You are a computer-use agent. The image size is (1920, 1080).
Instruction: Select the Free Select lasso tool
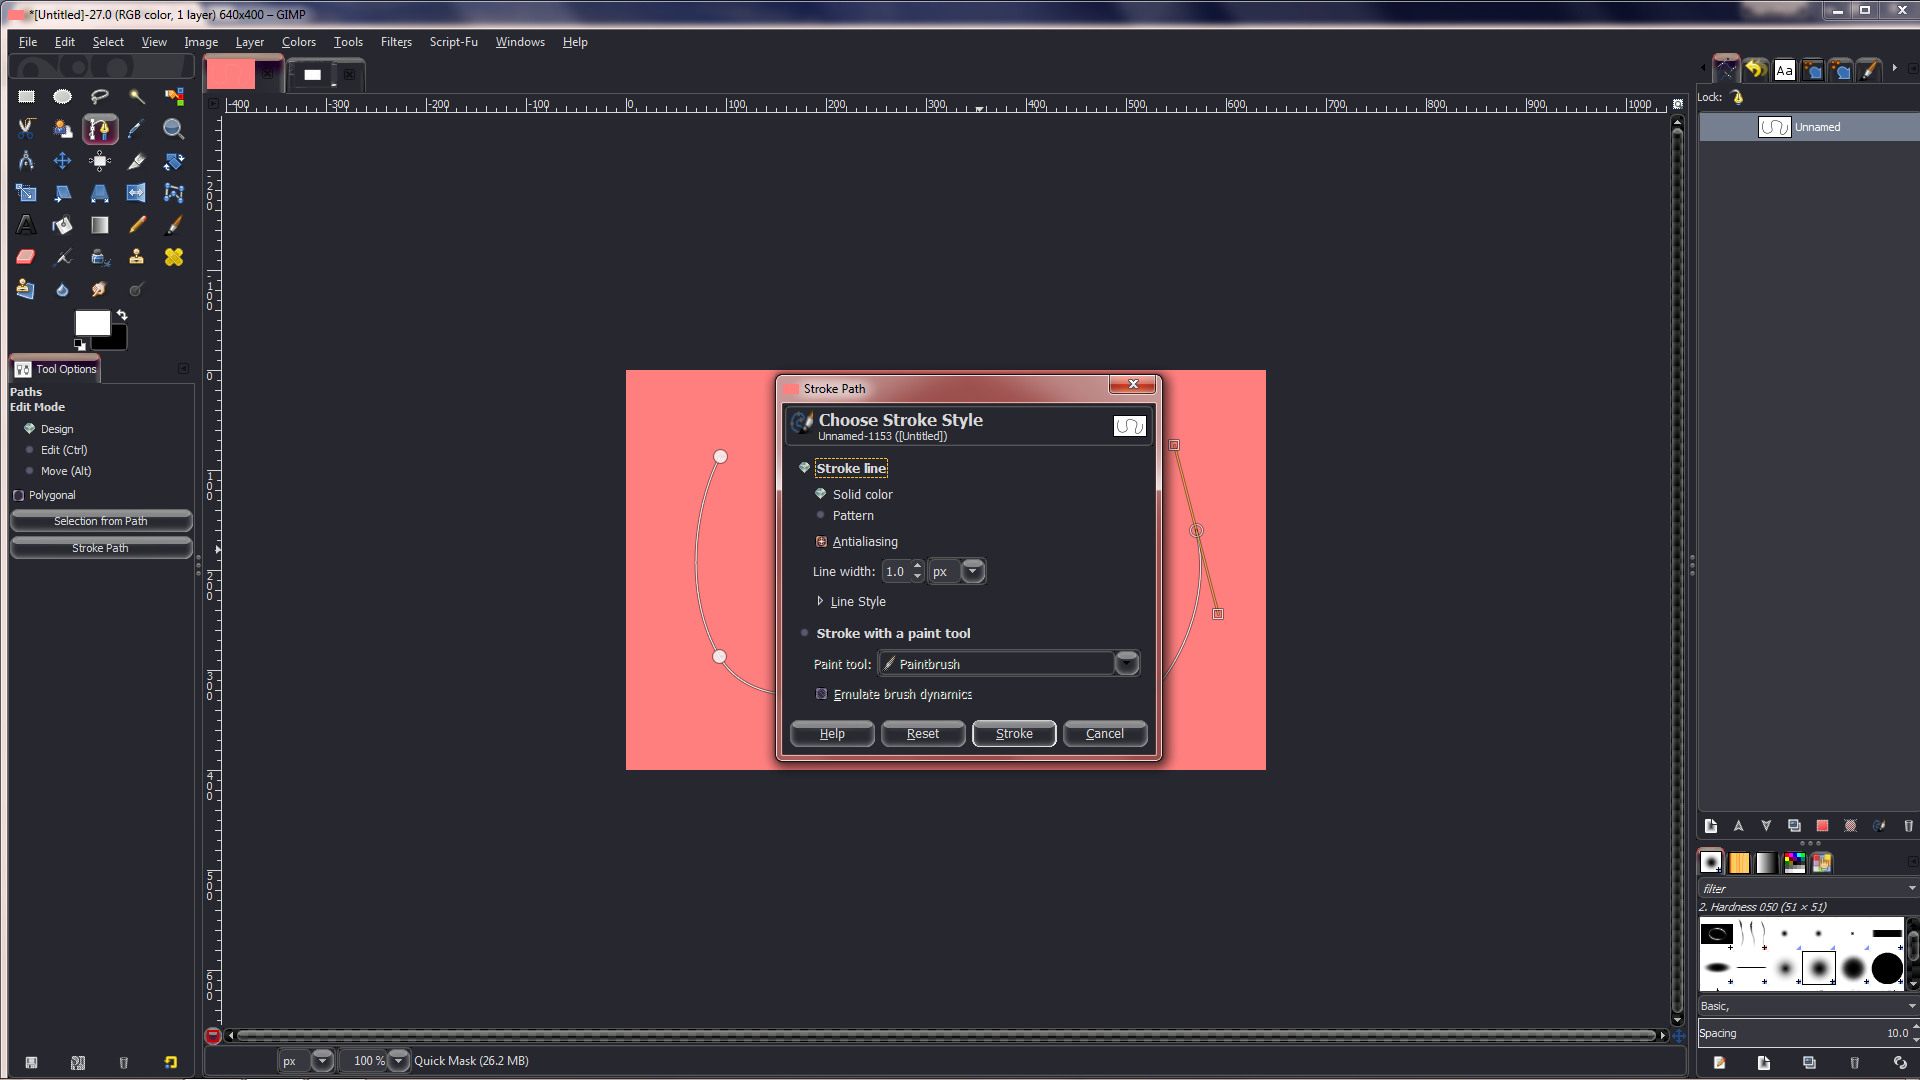(100, 97)
